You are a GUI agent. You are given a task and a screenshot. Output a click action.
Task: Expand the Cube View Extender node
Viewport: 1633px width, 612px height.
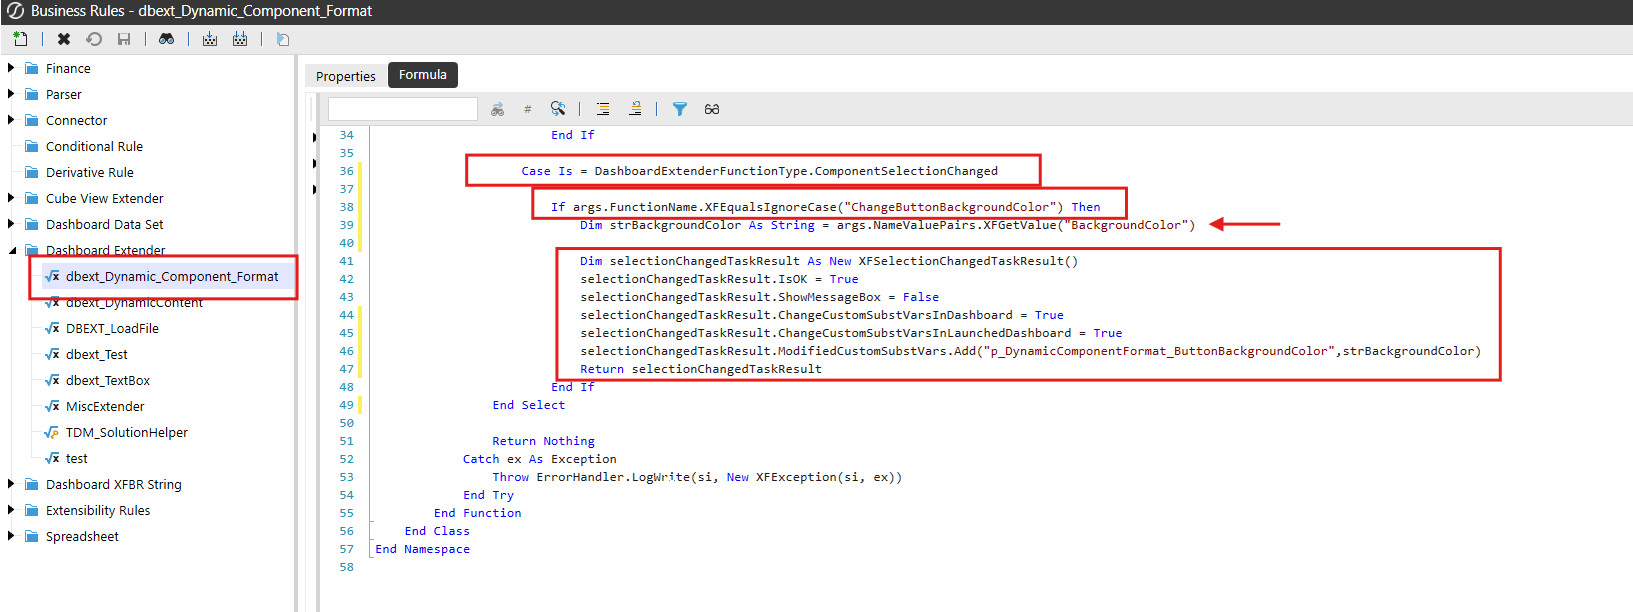point(11,198)
